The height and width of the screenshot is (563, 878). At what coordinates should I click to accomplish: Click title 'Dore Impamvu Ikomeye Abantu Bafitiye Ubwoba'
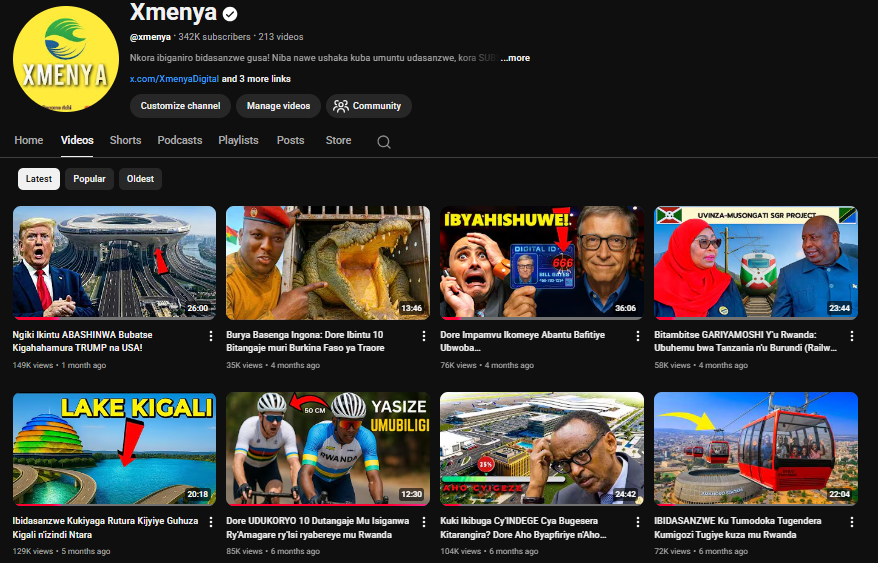click(x=522, y=341)
